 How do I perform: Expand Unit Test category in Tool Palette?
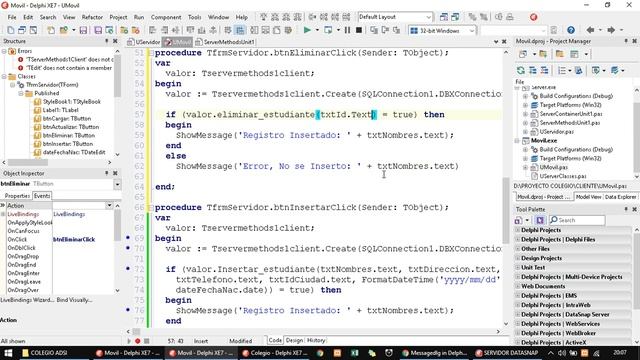518,267
